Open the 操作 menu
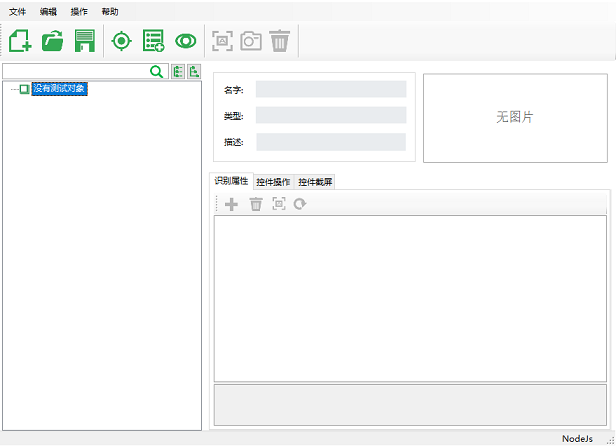This screenshot has height=446, width=616. pyautogui.click(x=79, y=12)
